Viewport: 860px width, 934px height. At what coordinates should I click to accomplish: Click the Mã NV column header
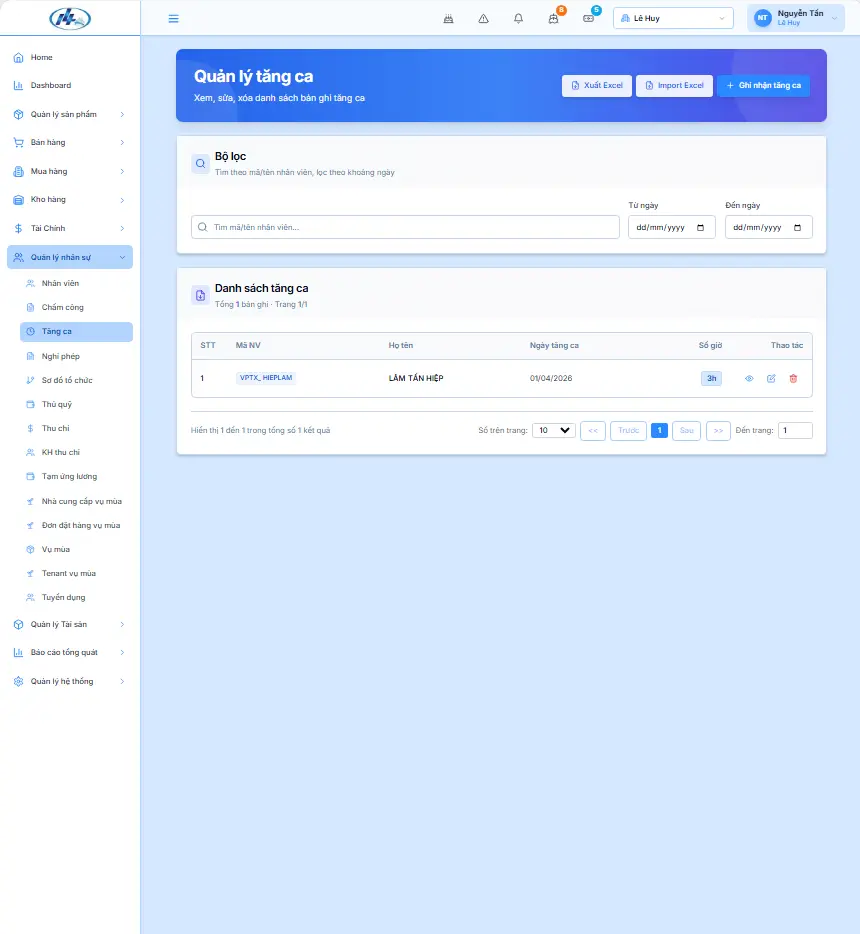pyautogui.click(x=248, y=345)
